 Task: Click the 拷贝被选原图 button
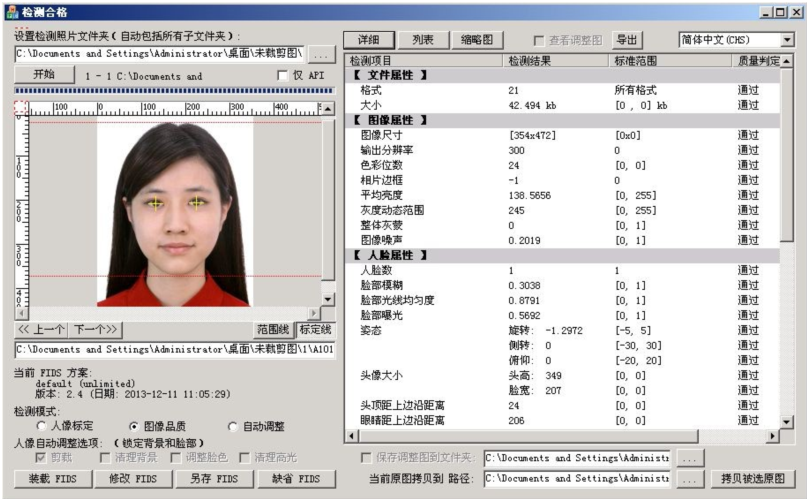tap(753, 479)
